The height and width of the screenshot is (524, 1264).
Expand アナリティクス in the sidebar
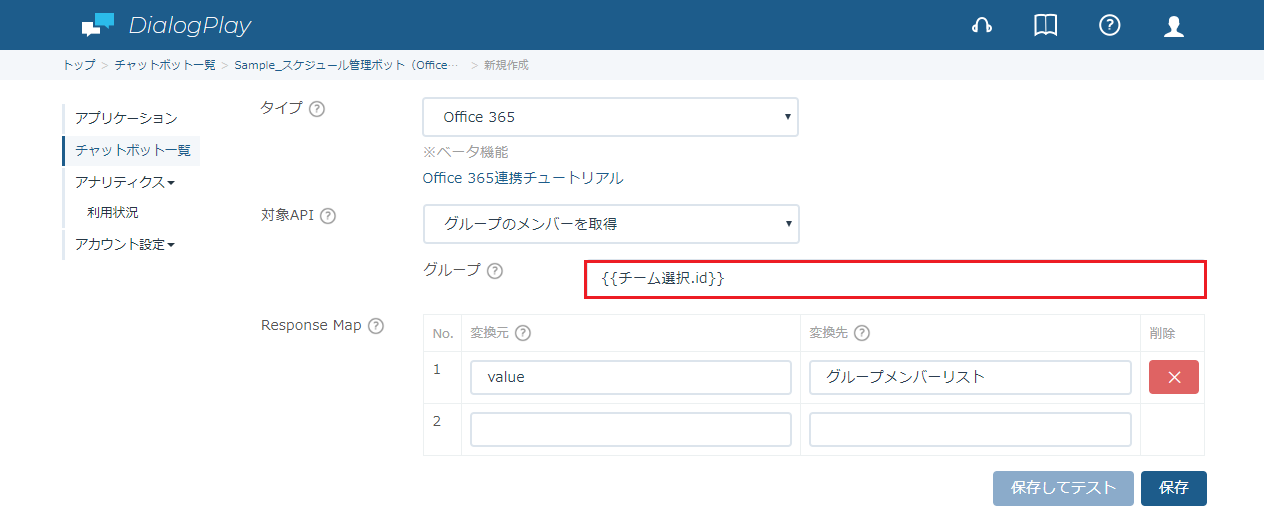click(x=125, y=182)
